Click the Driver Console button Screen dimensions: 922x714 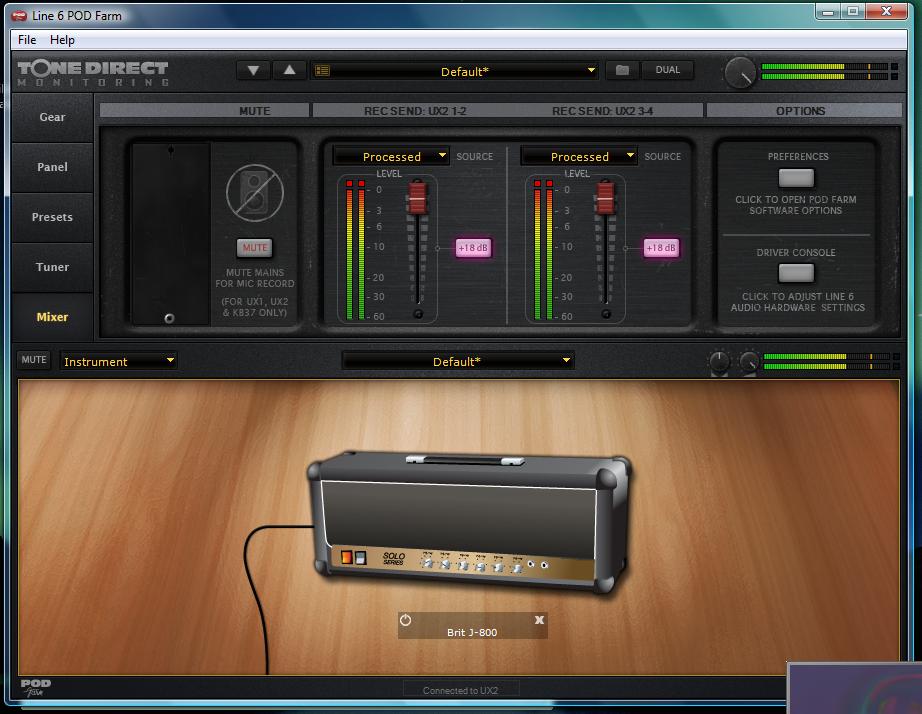796,272
